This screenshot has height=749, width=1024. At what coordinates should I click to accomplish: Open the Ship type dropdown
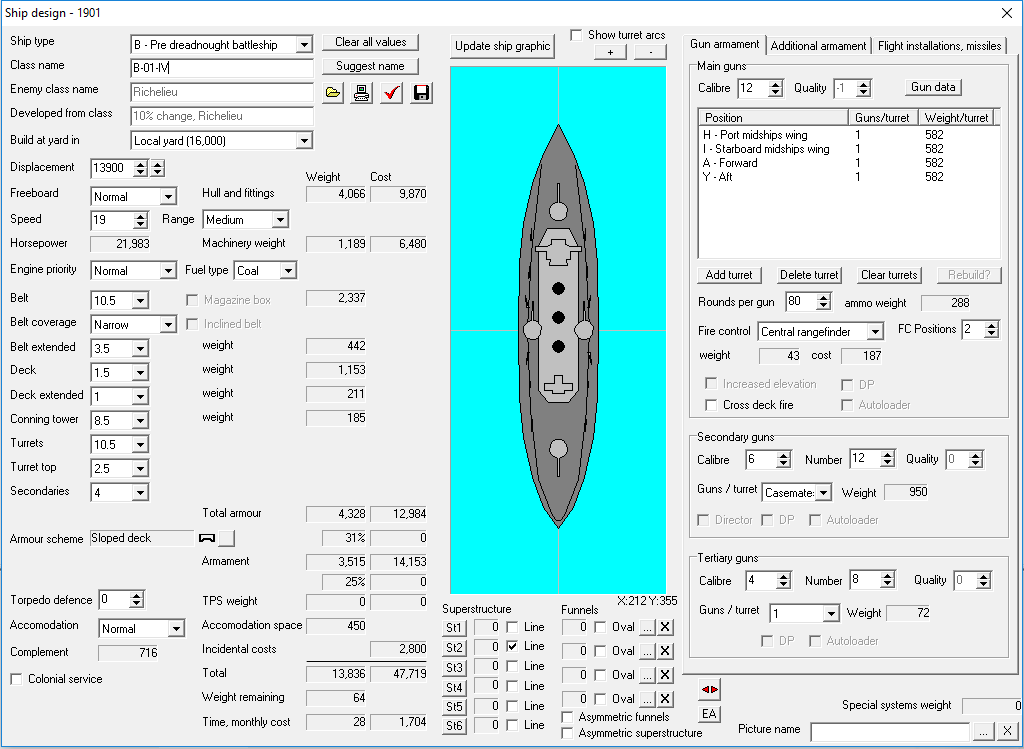(304, 45)
